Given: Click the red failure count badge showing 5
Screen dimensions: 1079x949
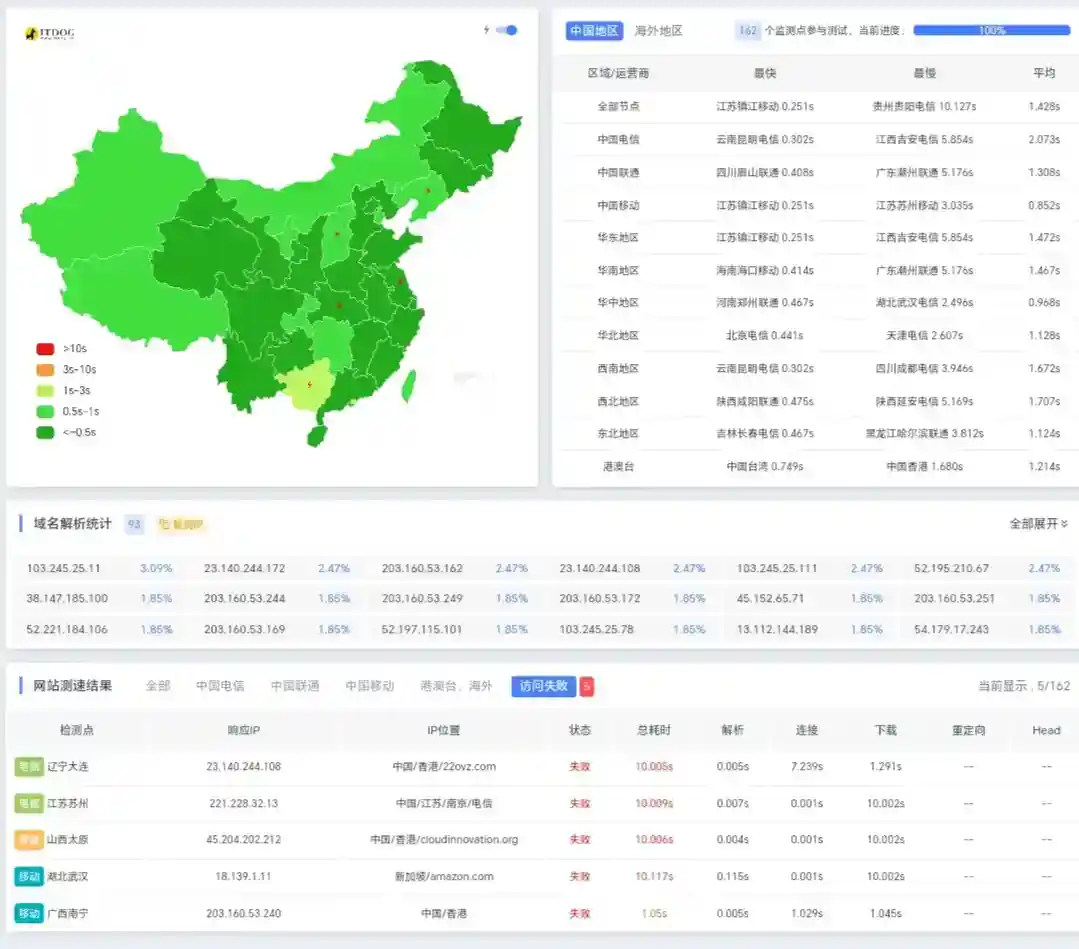Looking at the screenshot, I should pos(587,686).
